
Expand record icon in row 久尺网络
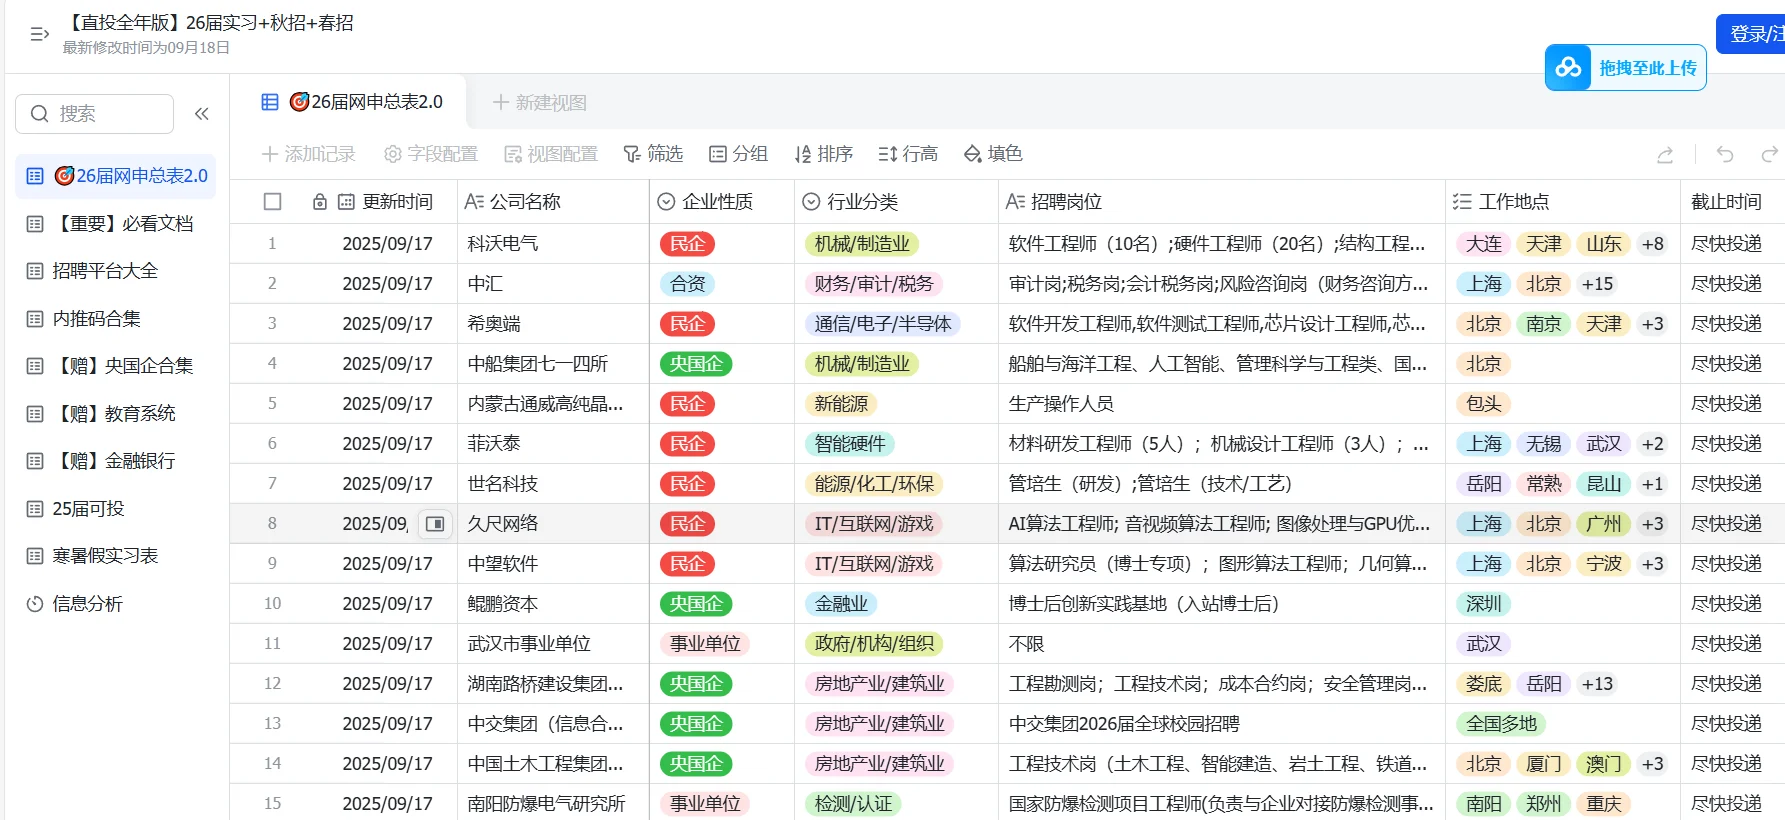[435, 524]
